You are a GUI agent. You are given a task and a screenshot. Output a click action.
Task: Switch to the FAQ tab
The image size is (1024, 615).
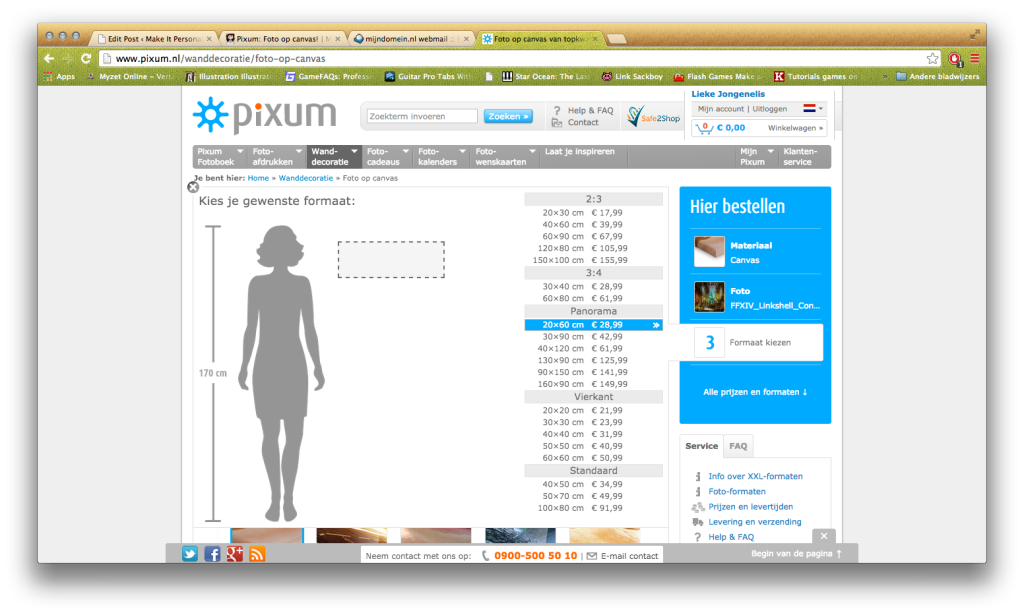point(738,446)
